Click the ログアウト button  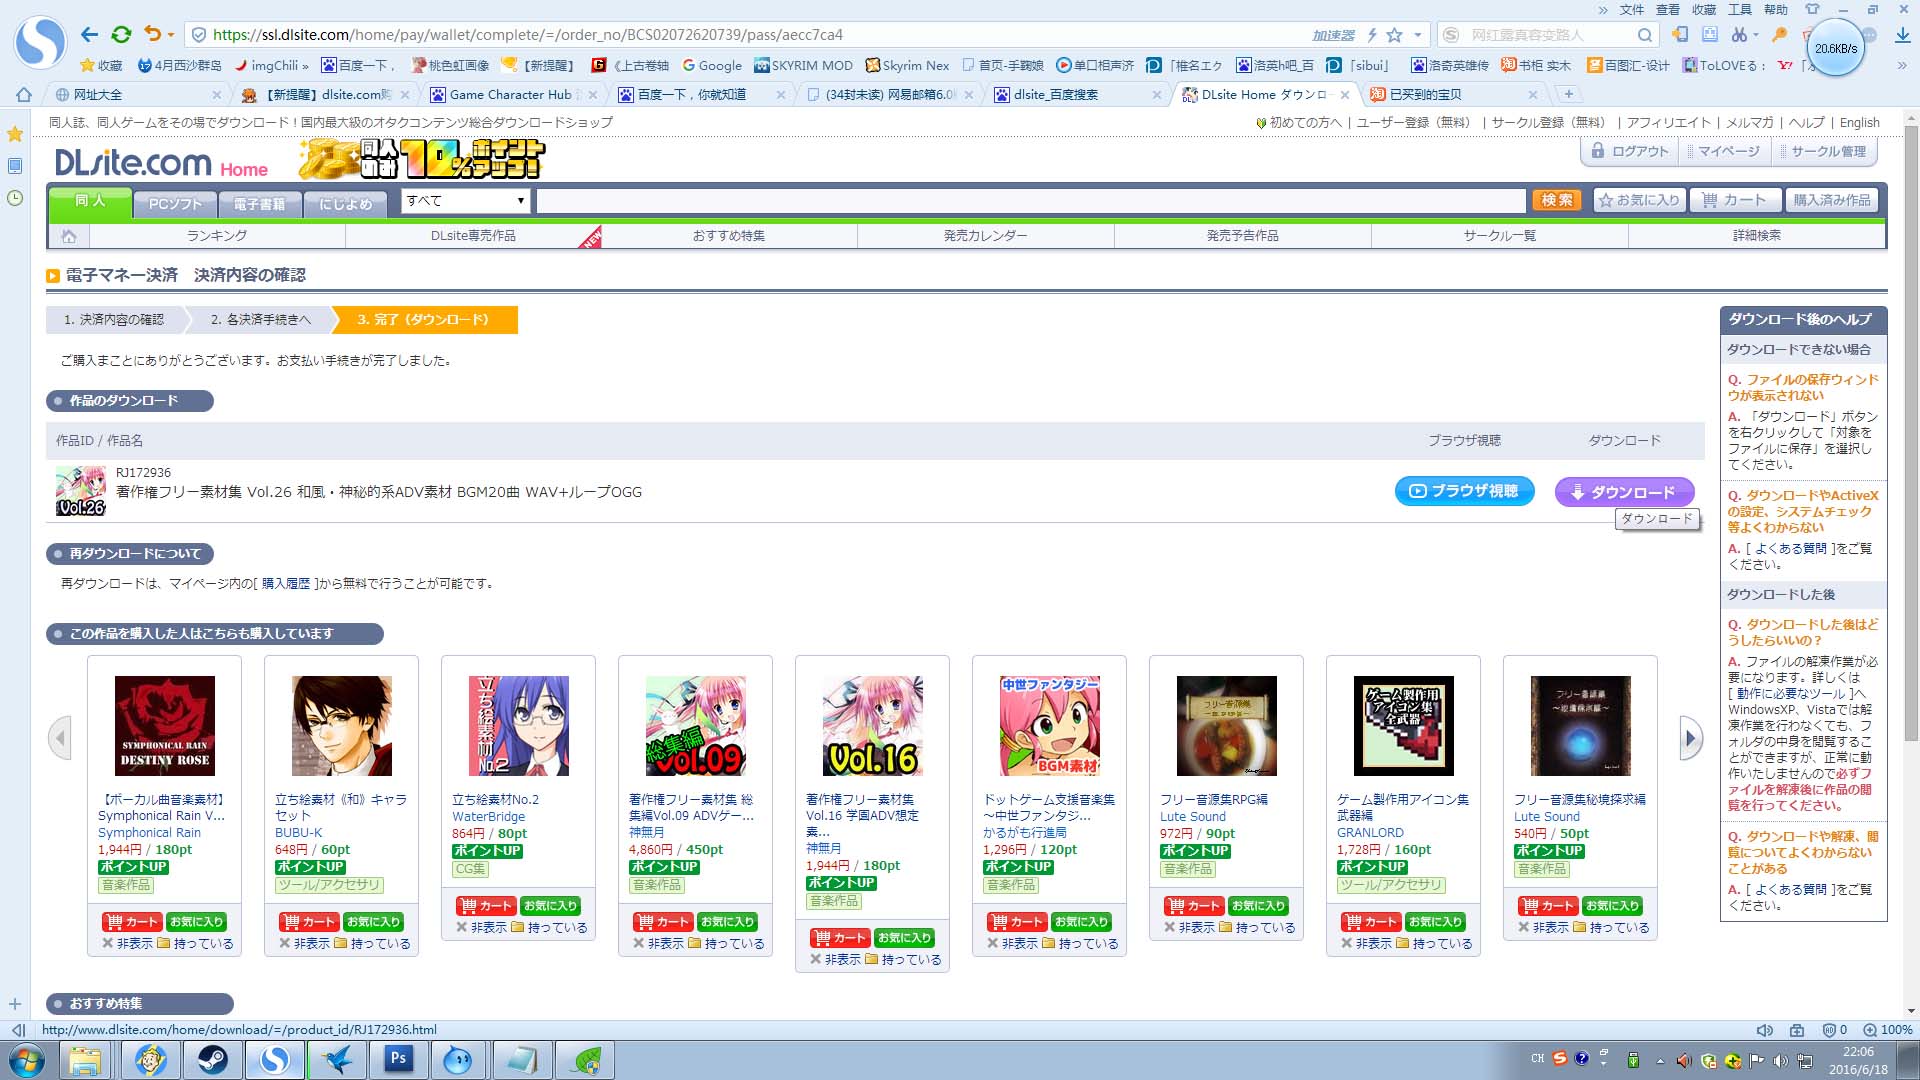point(1630,152)
